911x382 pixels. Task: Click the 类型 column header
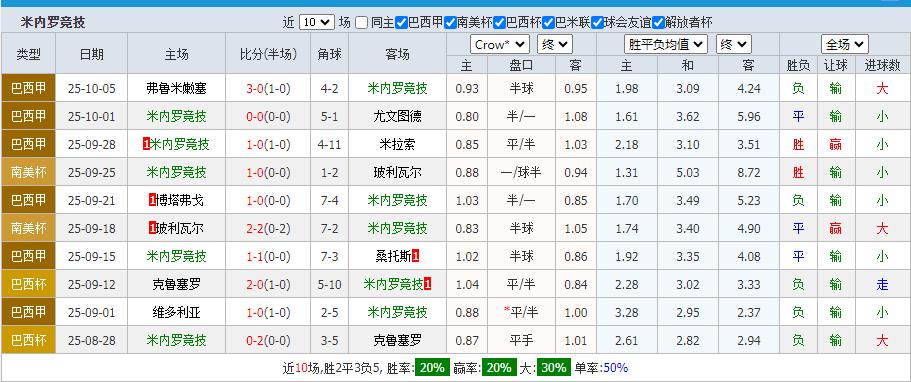28,54
